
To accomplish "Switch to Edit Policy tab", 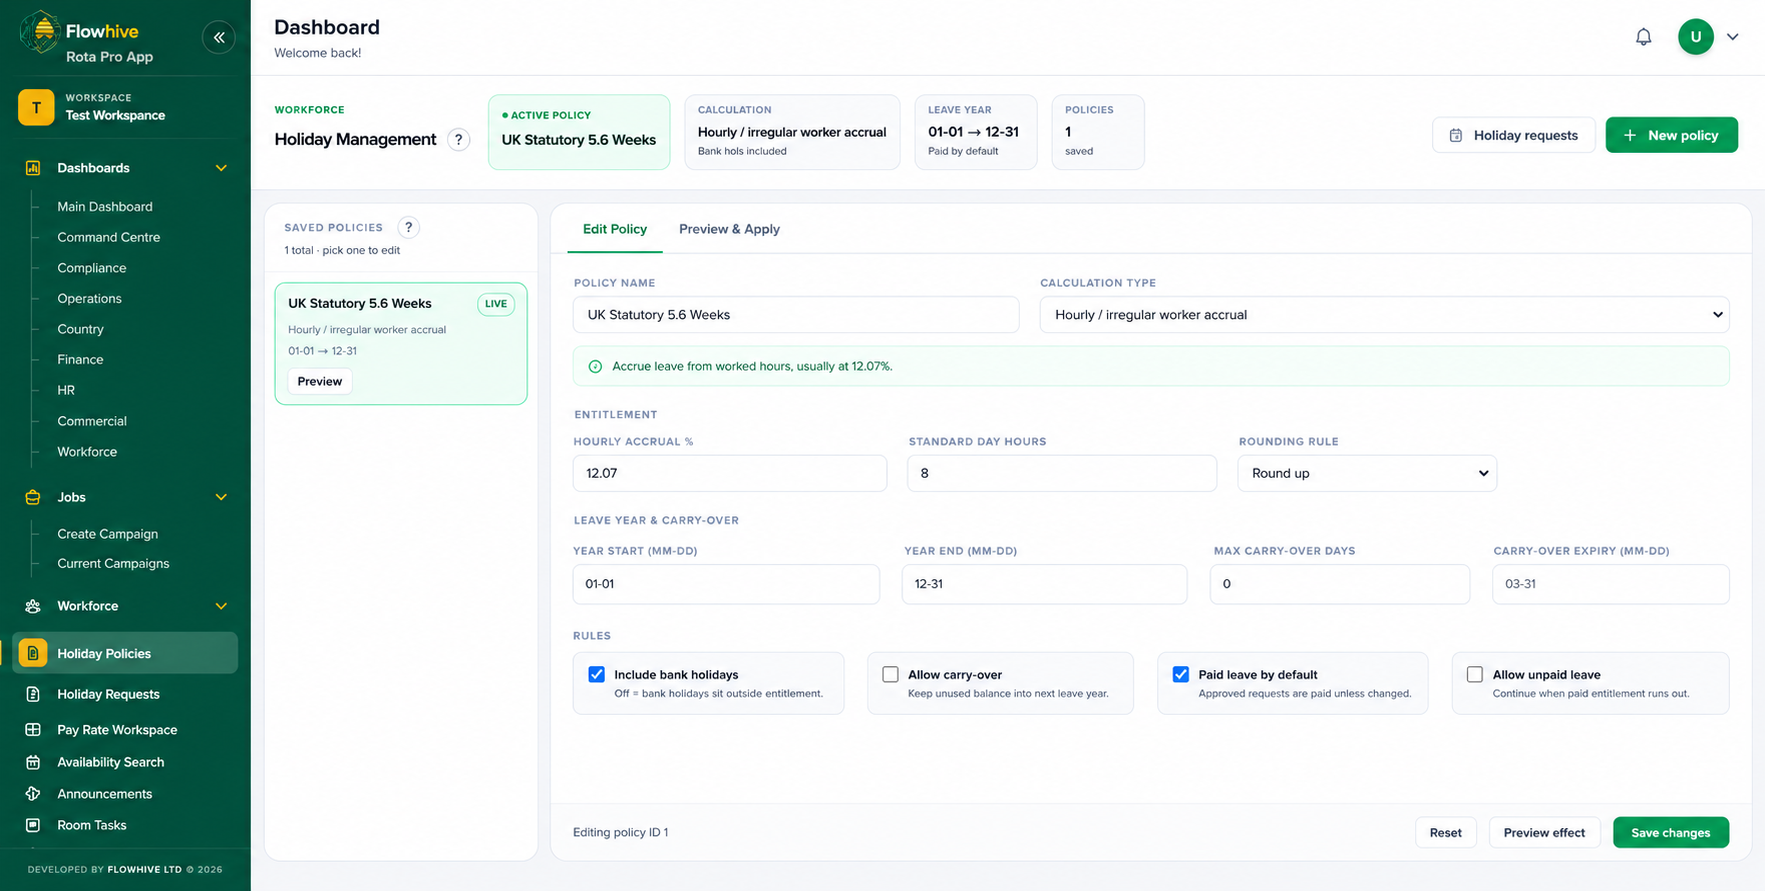I will point(615,229).
